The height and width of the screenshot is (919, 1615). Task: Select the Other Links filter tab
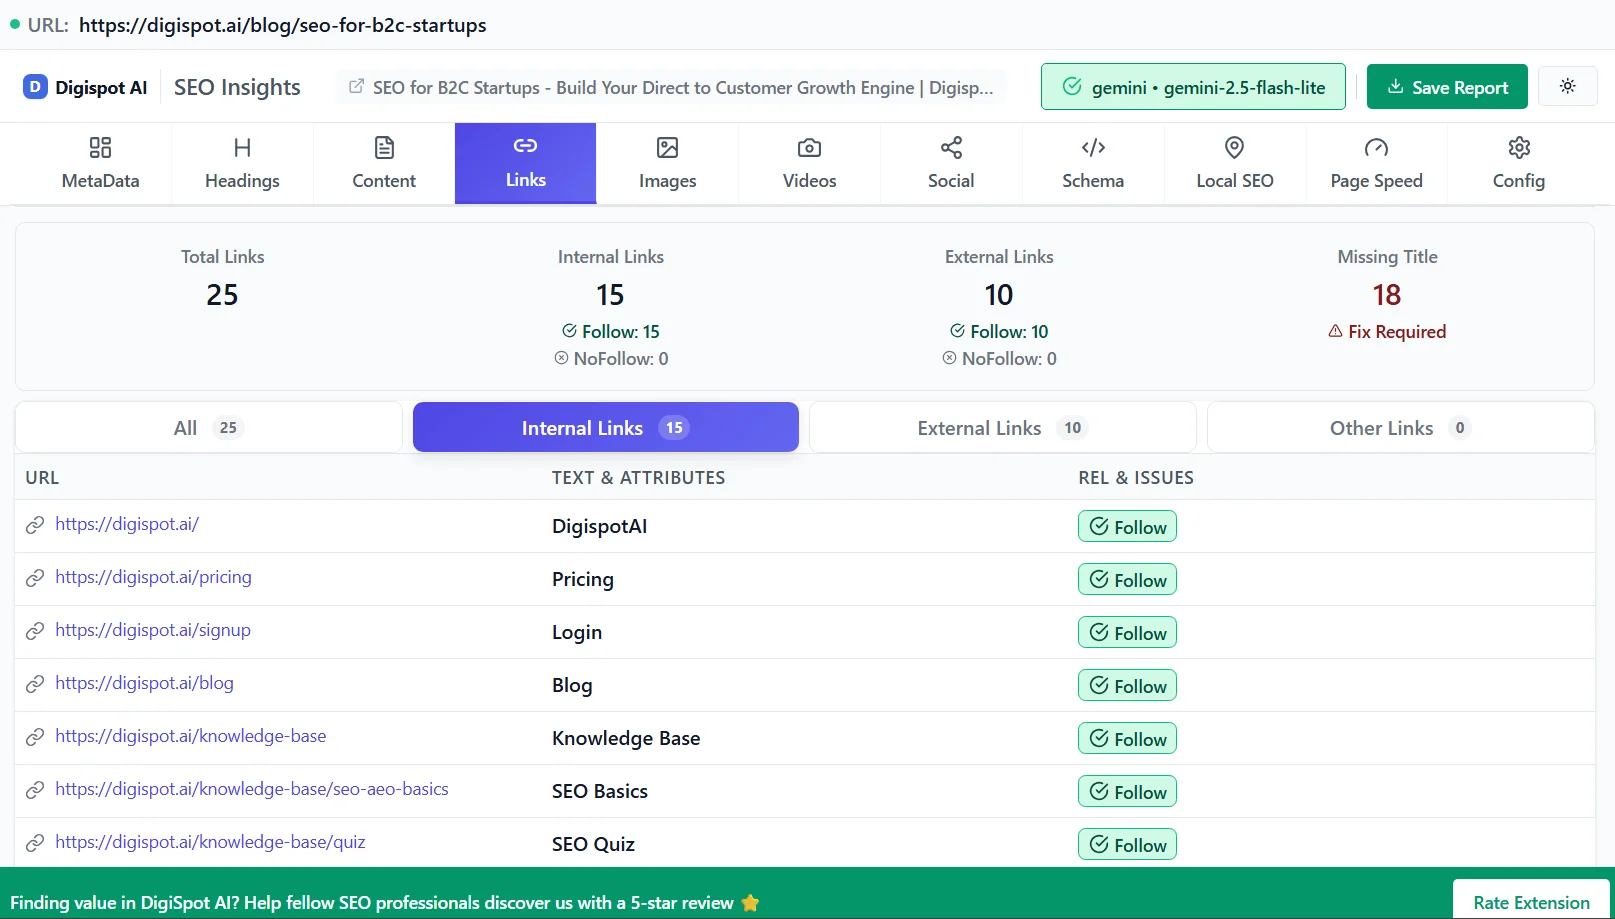click(1400, 427)
